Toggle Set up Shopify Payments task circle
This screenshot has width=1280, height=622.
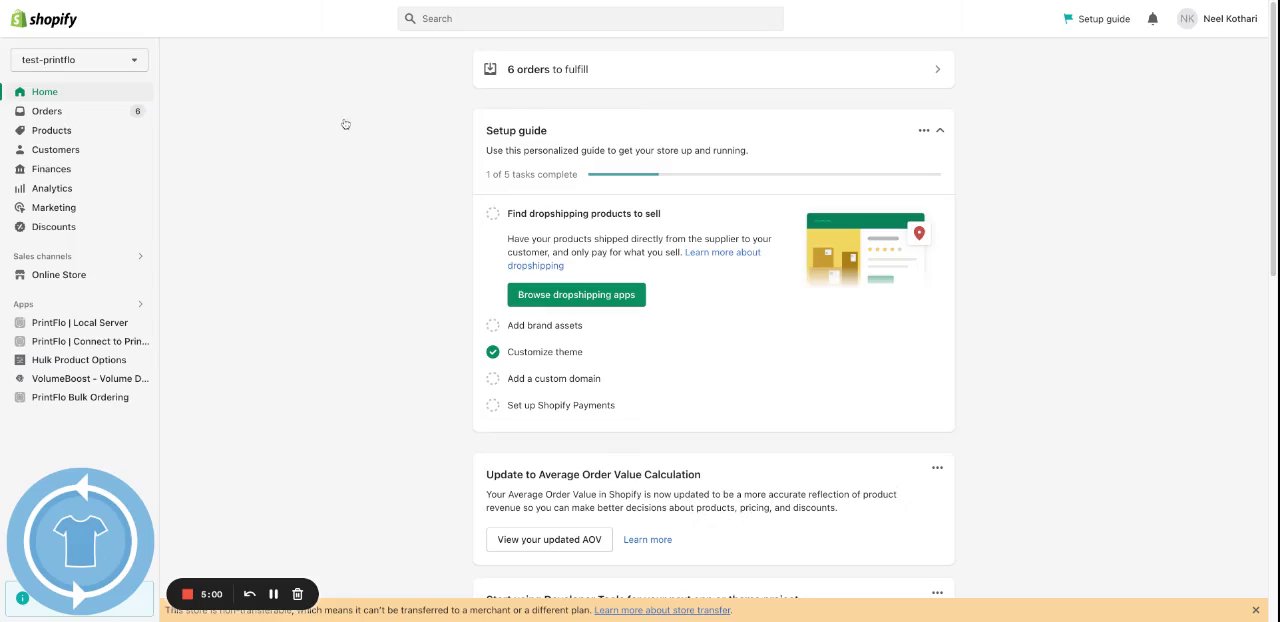pyautogui.click(x=493, y=405)
